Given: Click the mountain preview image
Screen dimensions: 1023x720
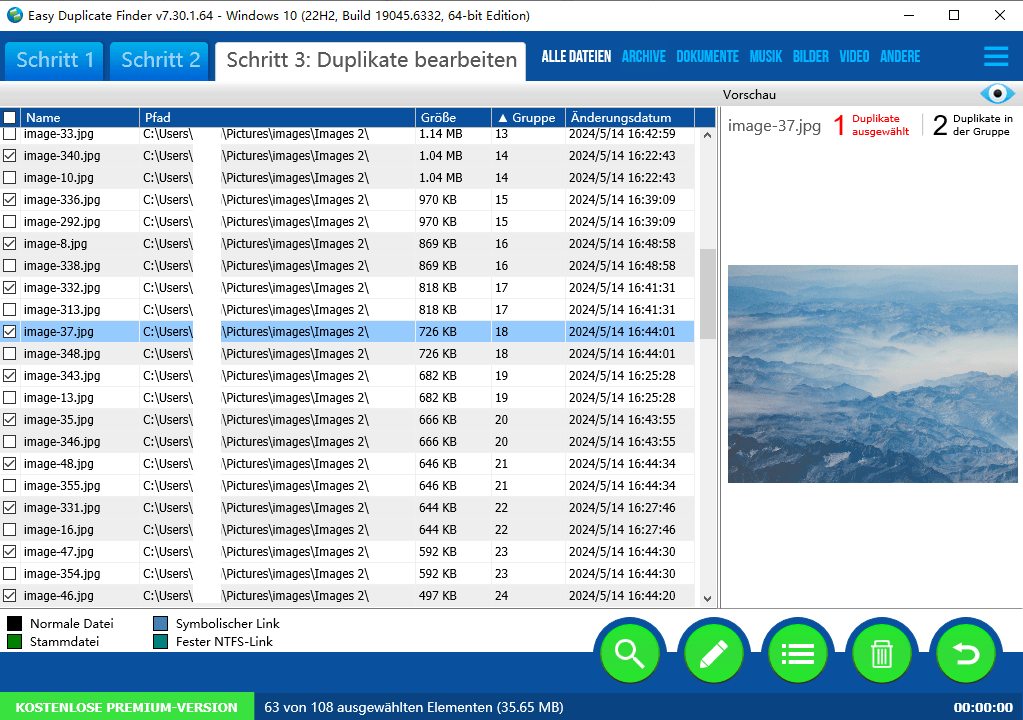Looking at the screenshot, I should (x=872, y=374).
